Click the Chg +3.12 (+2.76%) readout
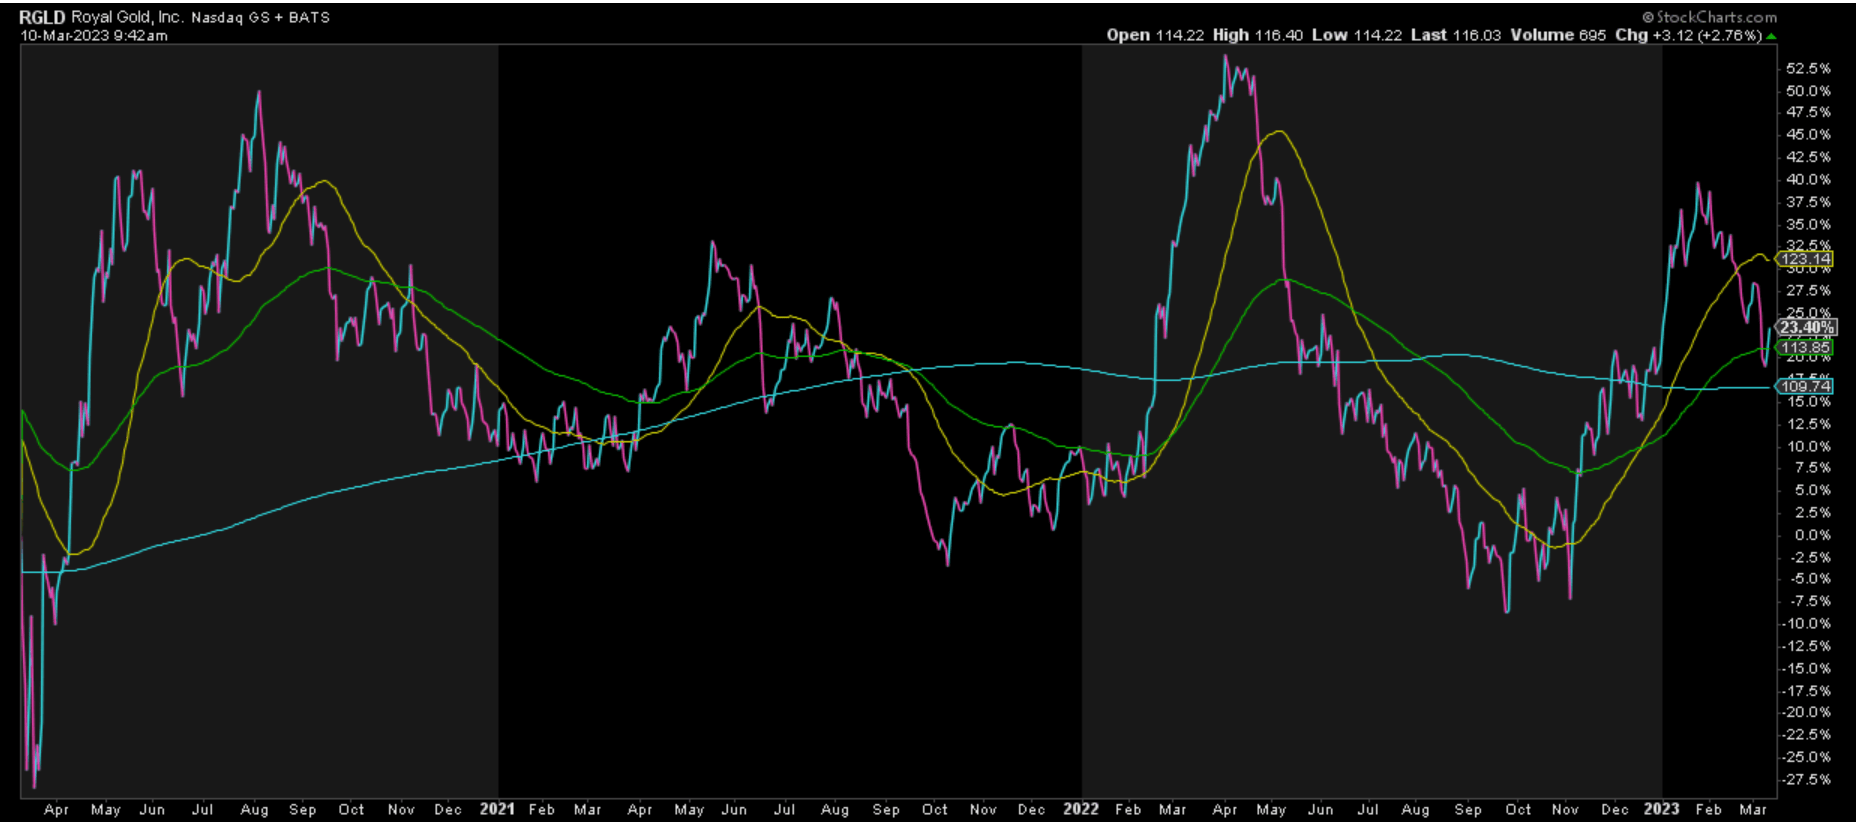The height and width of the screenshot is (824, 1858). [1688, 35]
